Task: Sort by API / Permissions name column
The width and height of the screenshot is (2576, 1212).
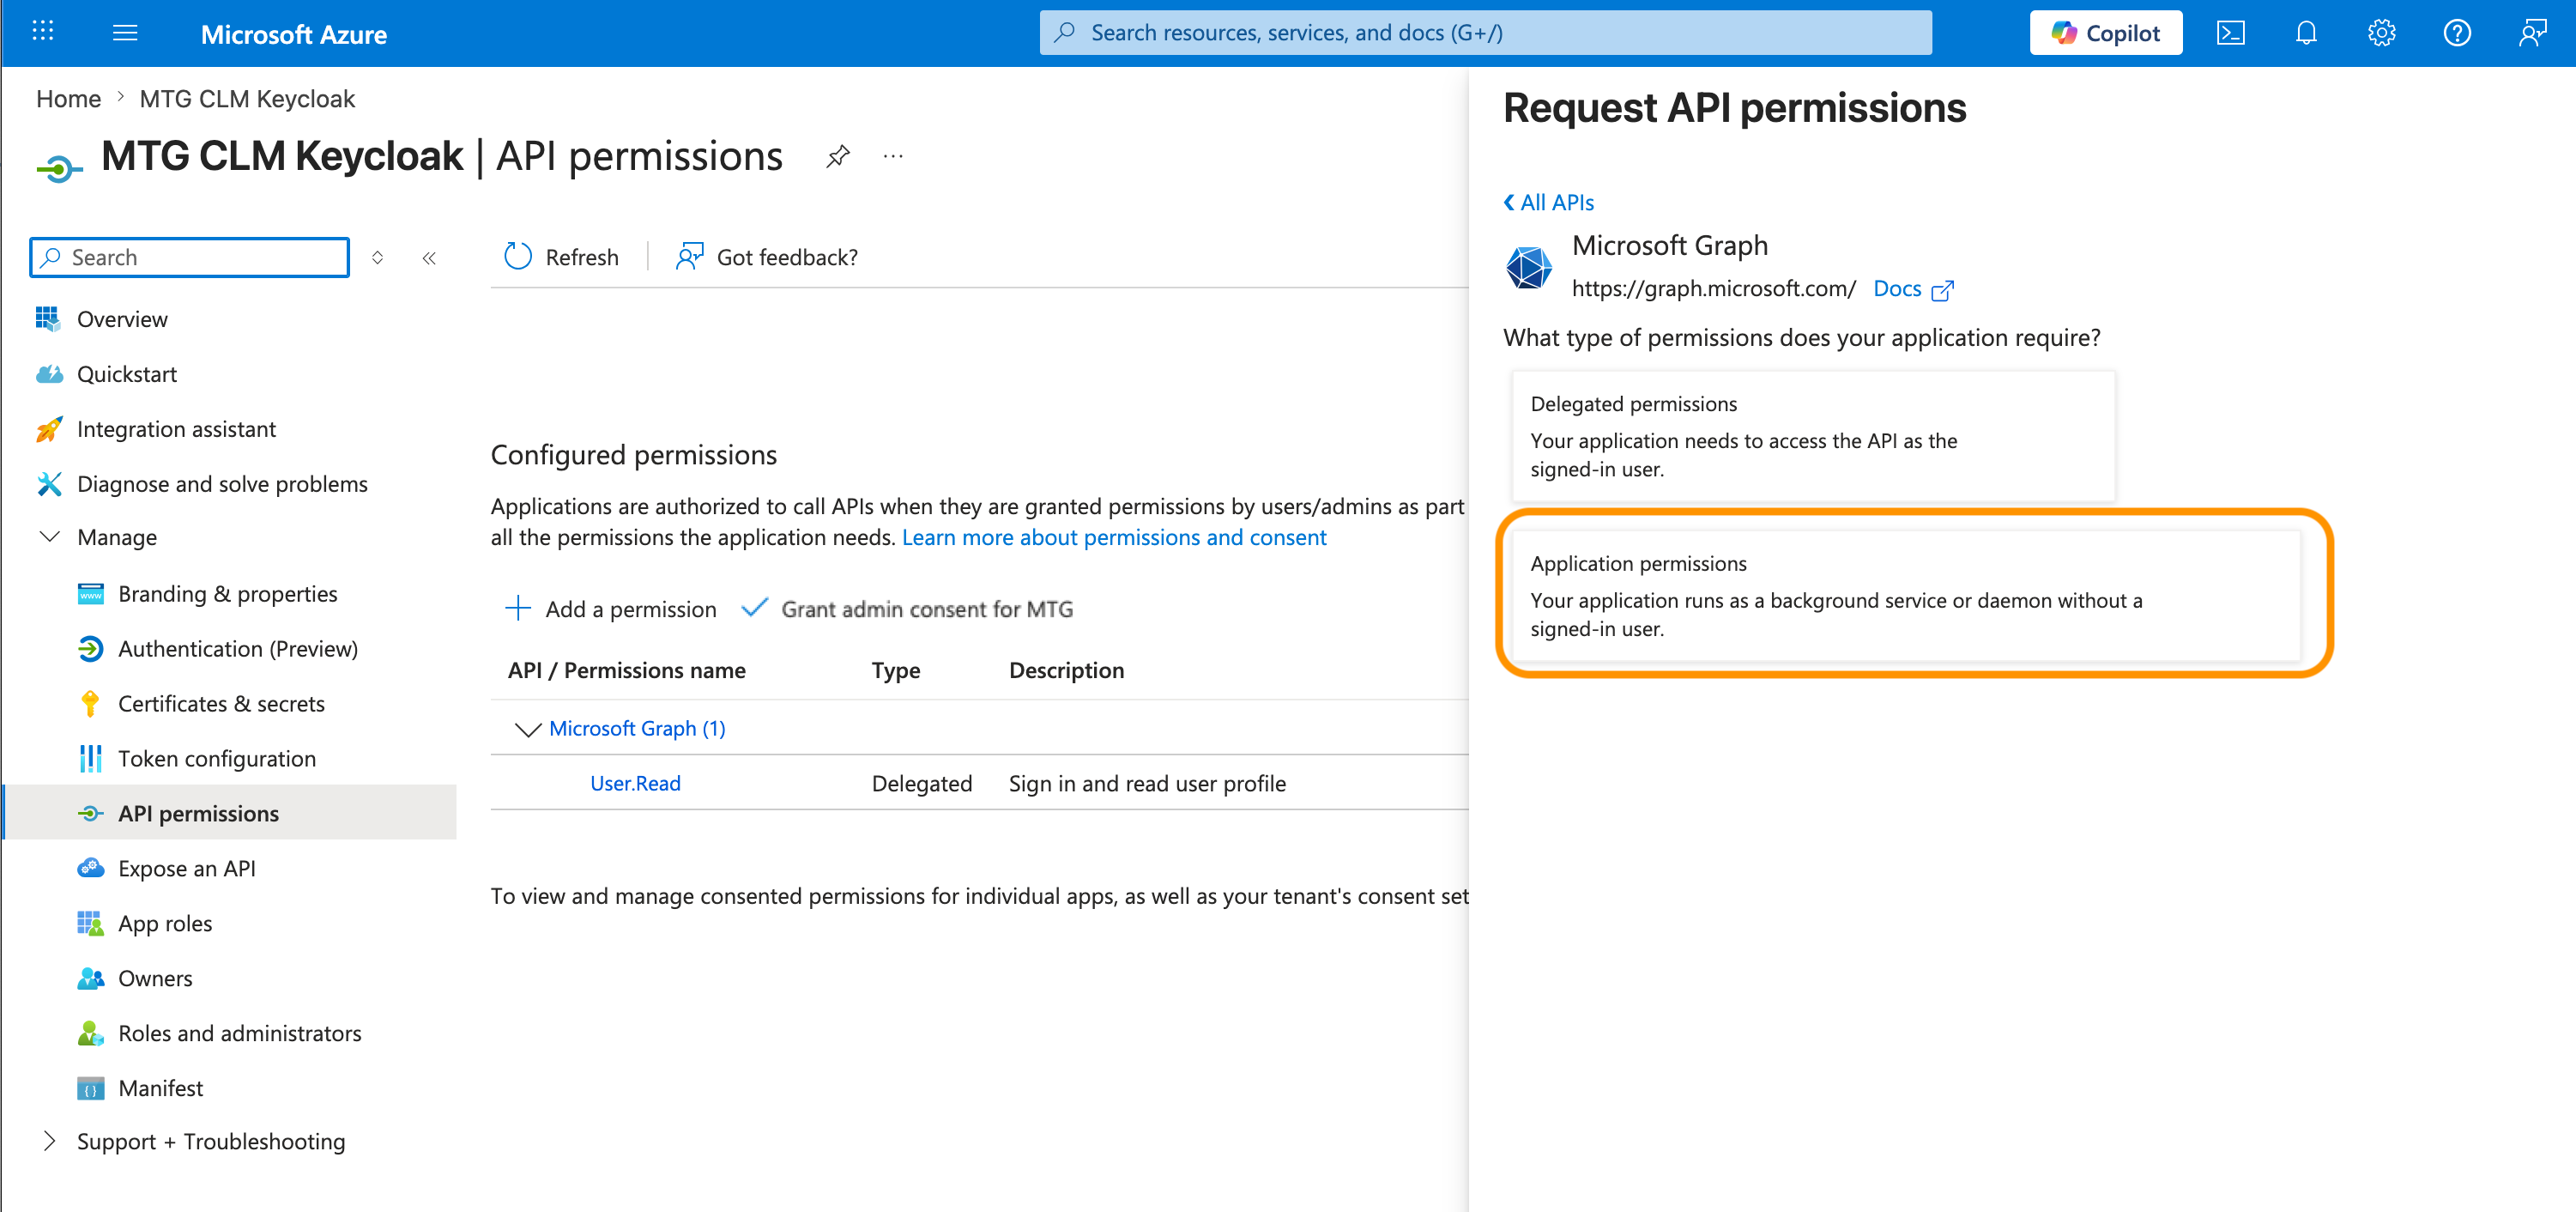Action: pyautogui.click(x=627, y=670)
